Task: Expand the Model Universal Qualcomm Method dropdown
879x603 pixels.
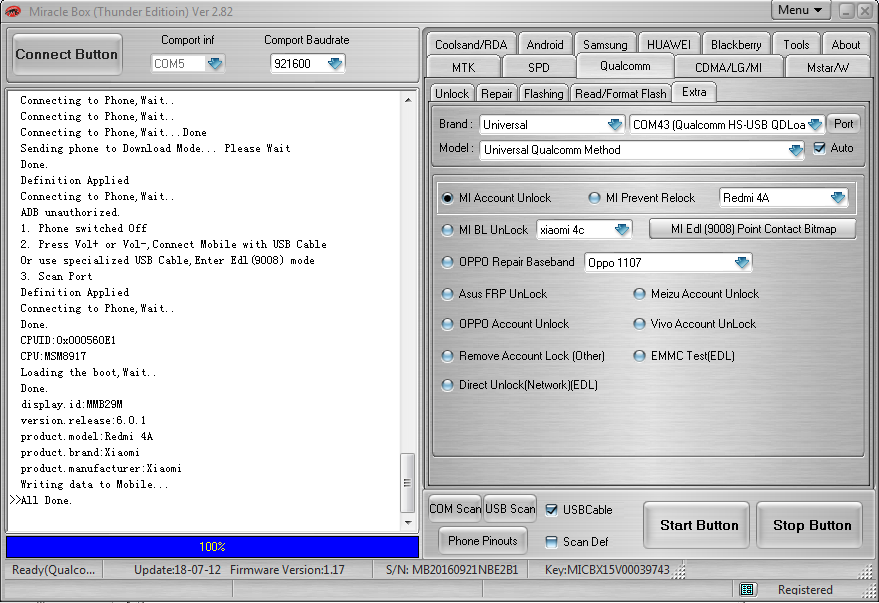Action: (x=795, y=150)
